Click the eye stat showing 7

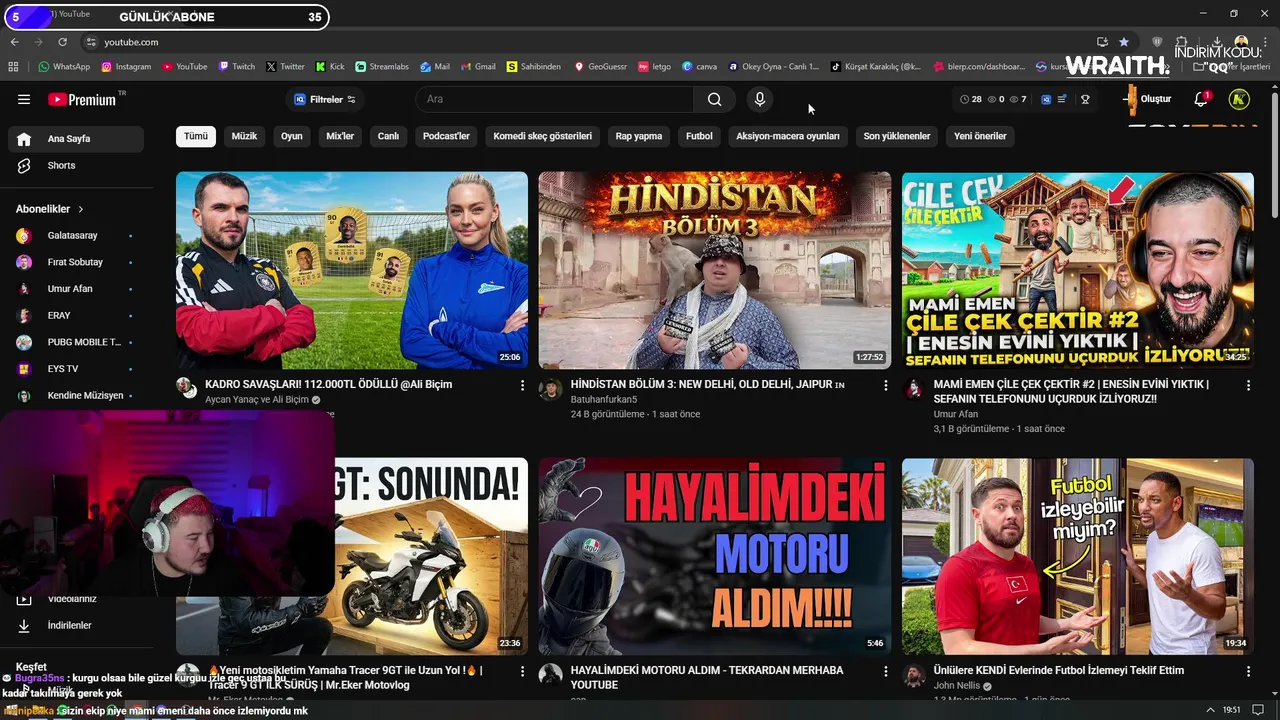click(1018, 99)
